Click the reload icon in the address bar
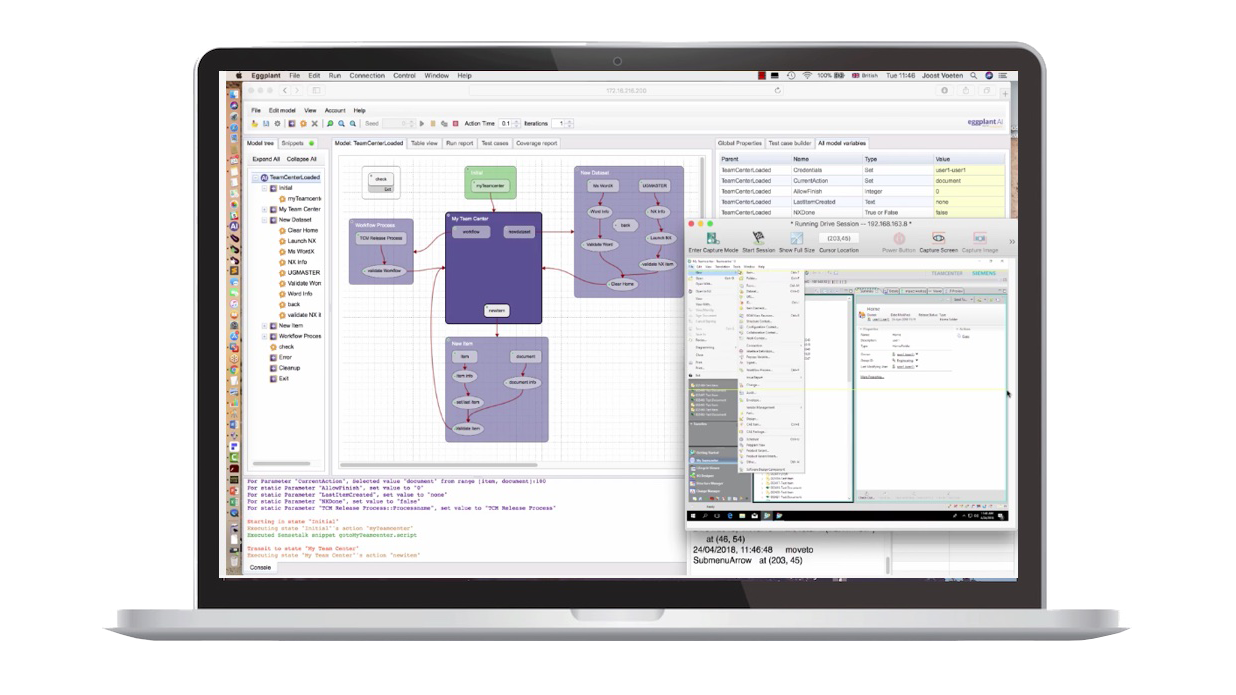 [x=777, y=90]
